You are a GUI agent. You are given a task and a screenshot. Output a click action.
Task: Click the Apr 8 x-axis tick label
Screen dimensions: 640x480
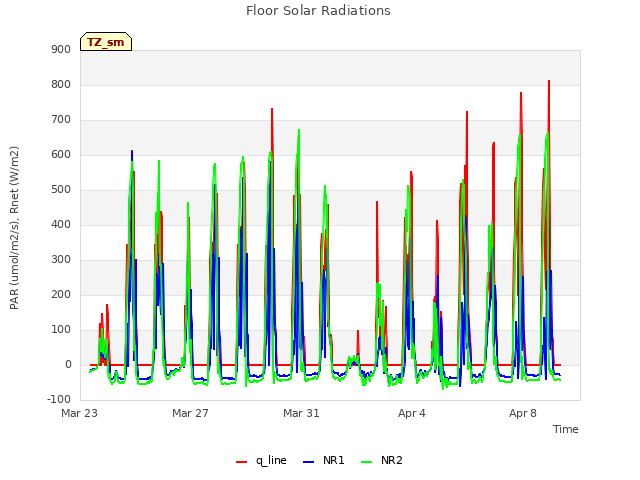point(523,413)
